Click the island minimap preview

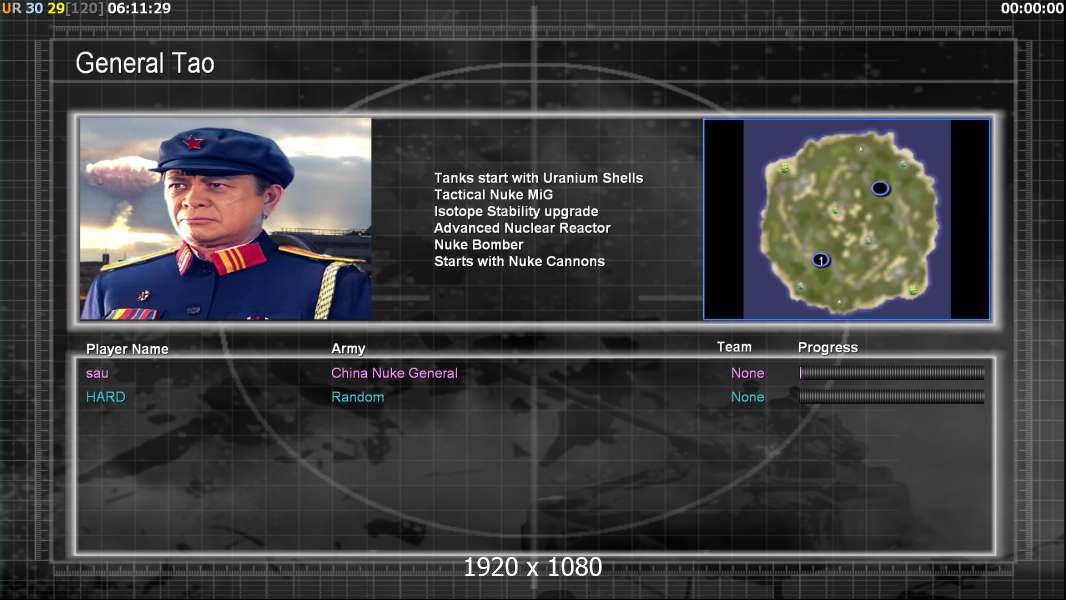846,219
